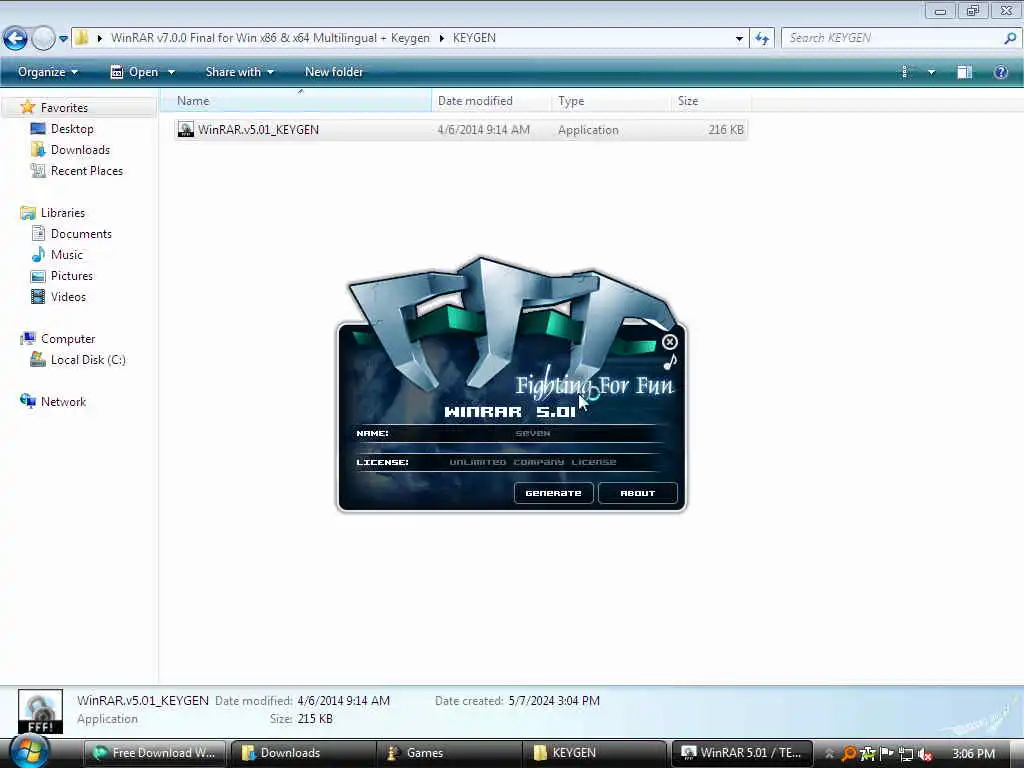Click the keygen License field

click(533, 462)
